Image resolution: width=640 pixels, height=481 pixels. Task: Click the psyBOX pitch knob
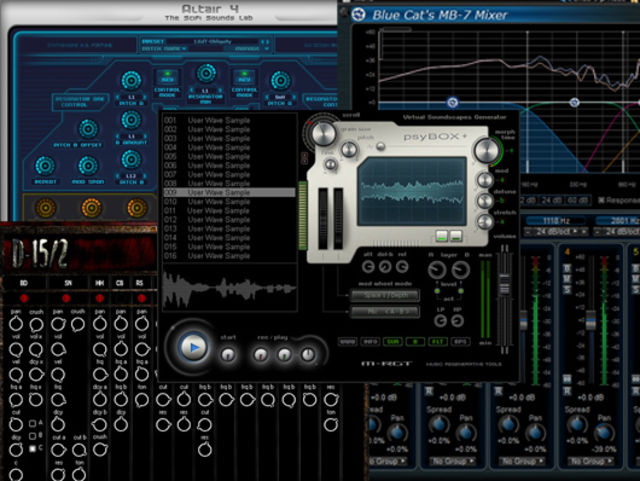point(349,150)
